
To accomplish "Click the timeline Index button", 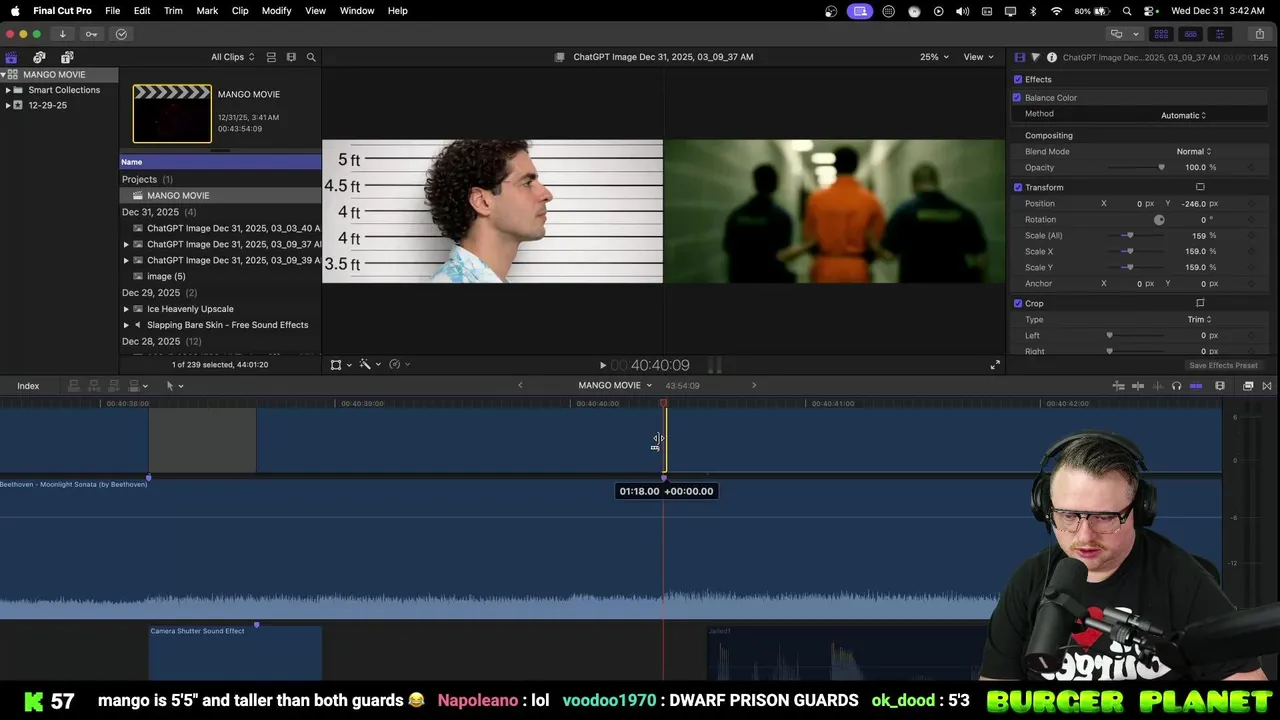I will point(28,386).
